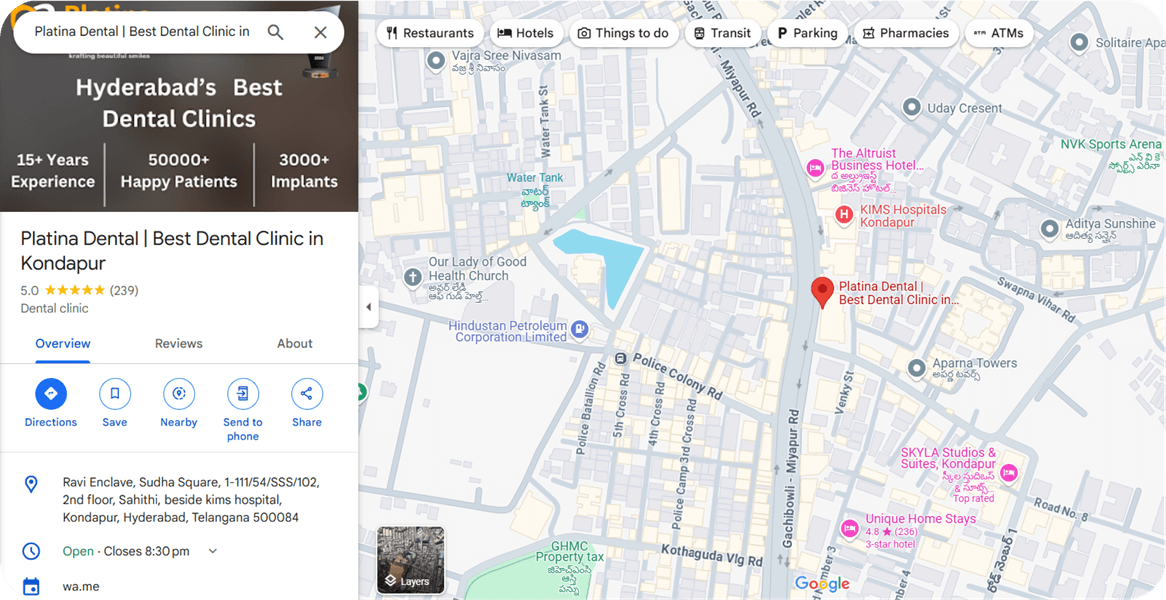The image size is (1166, 600).
Task: Select the KIMS Hospitals map marker
Action: tap(845, 215)
